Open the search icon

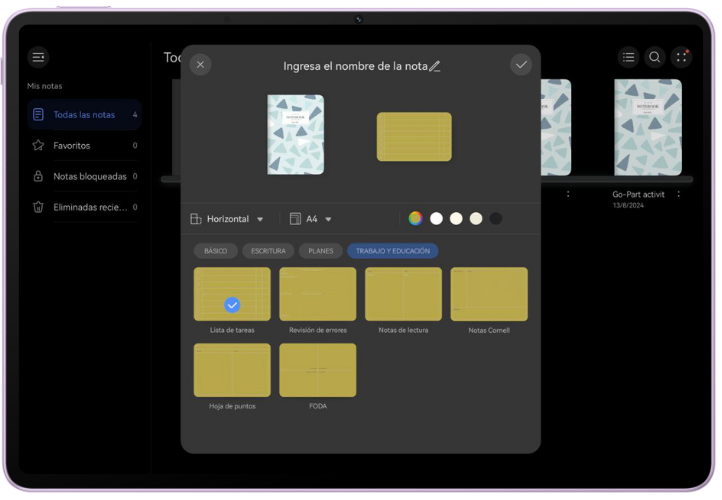(654, 57)
